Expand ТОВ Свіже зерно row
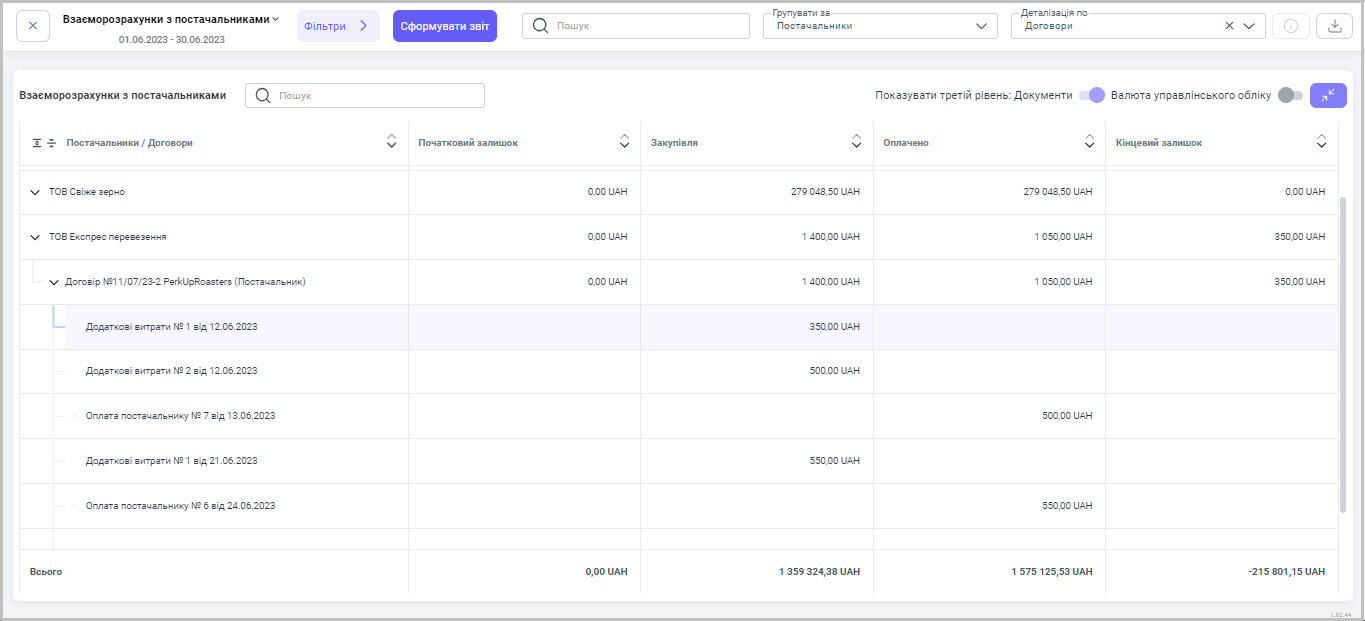The height and width of the screenshot is (621, 1365). (x=35, y=192)
